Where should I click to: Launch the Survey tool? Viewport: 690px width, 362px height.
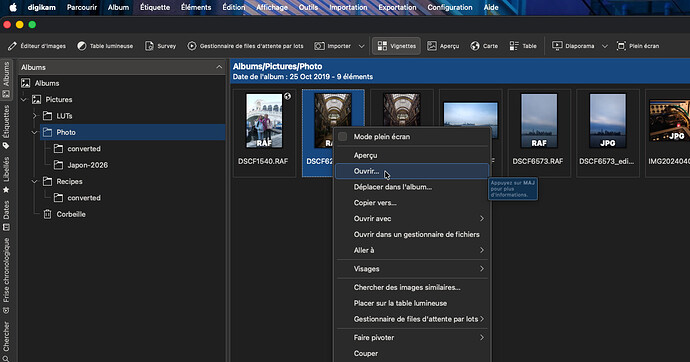pos(161,46)
